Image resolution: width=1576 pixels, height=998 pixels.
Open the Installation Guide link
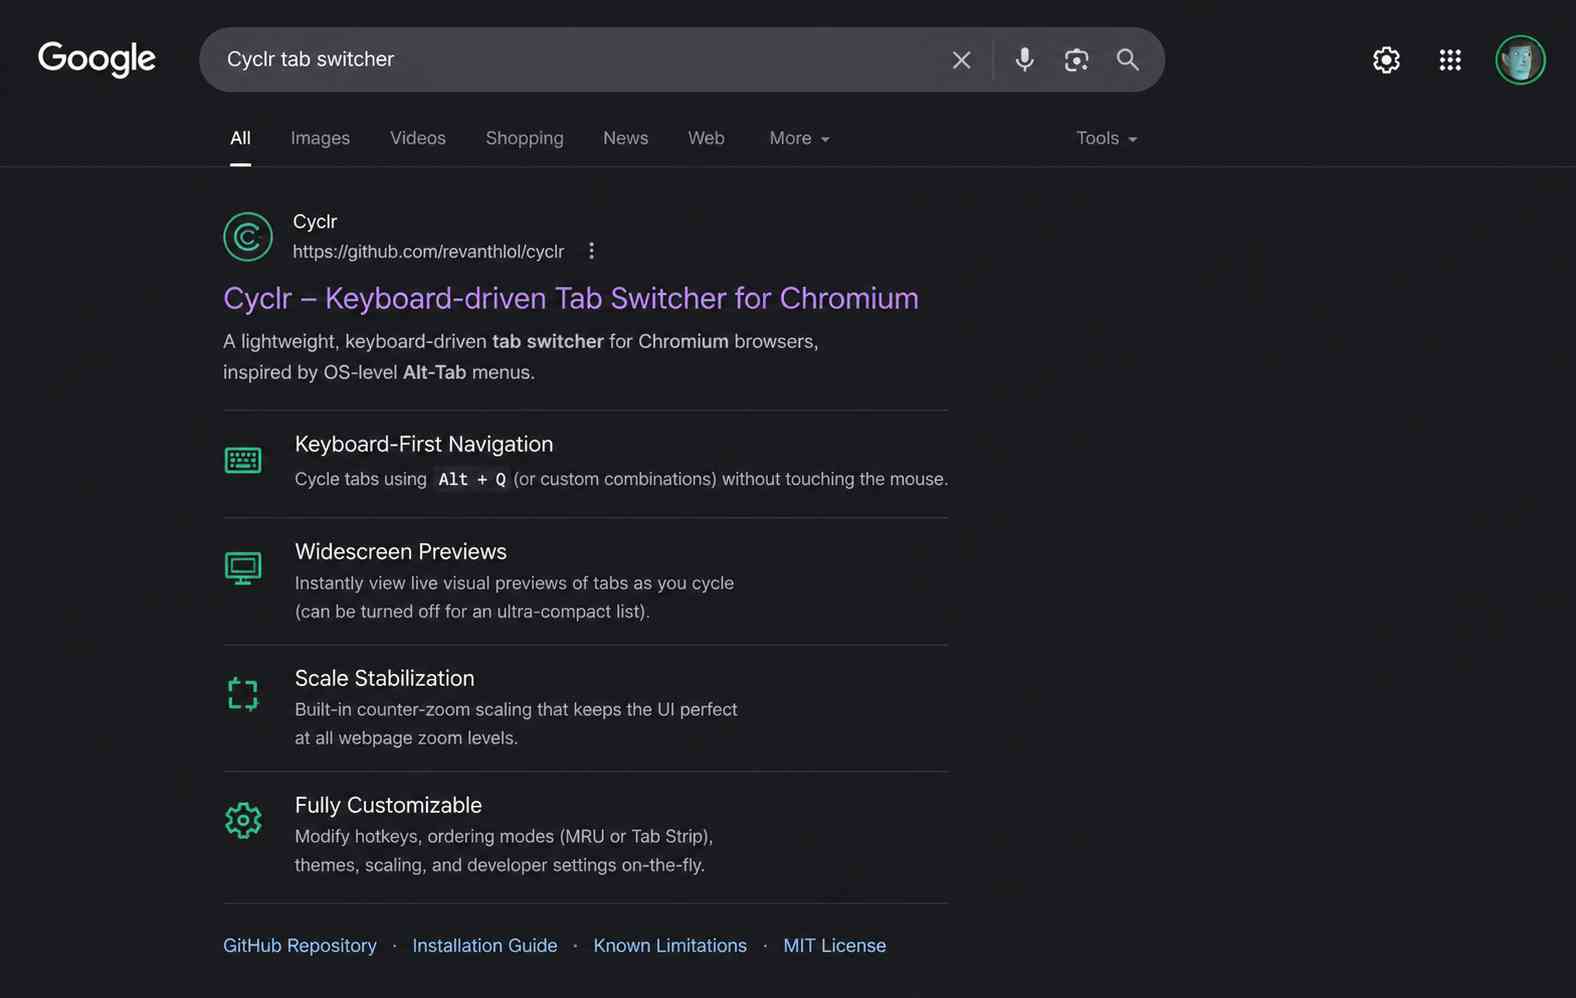click(x=485, y=945)
